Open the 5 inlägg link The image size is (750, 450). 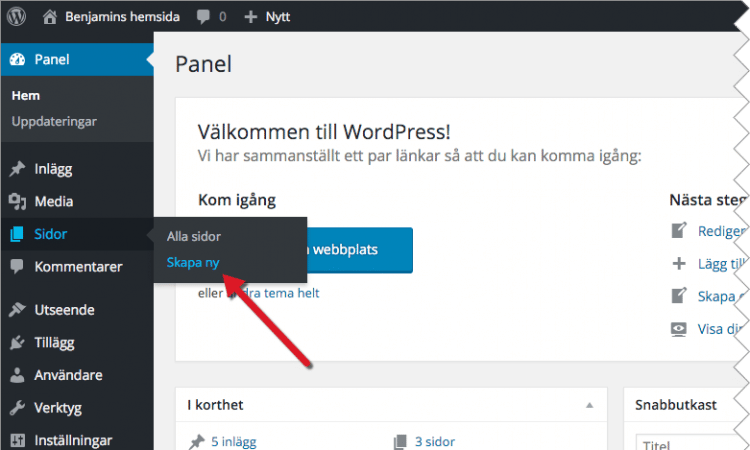(234, 441)
